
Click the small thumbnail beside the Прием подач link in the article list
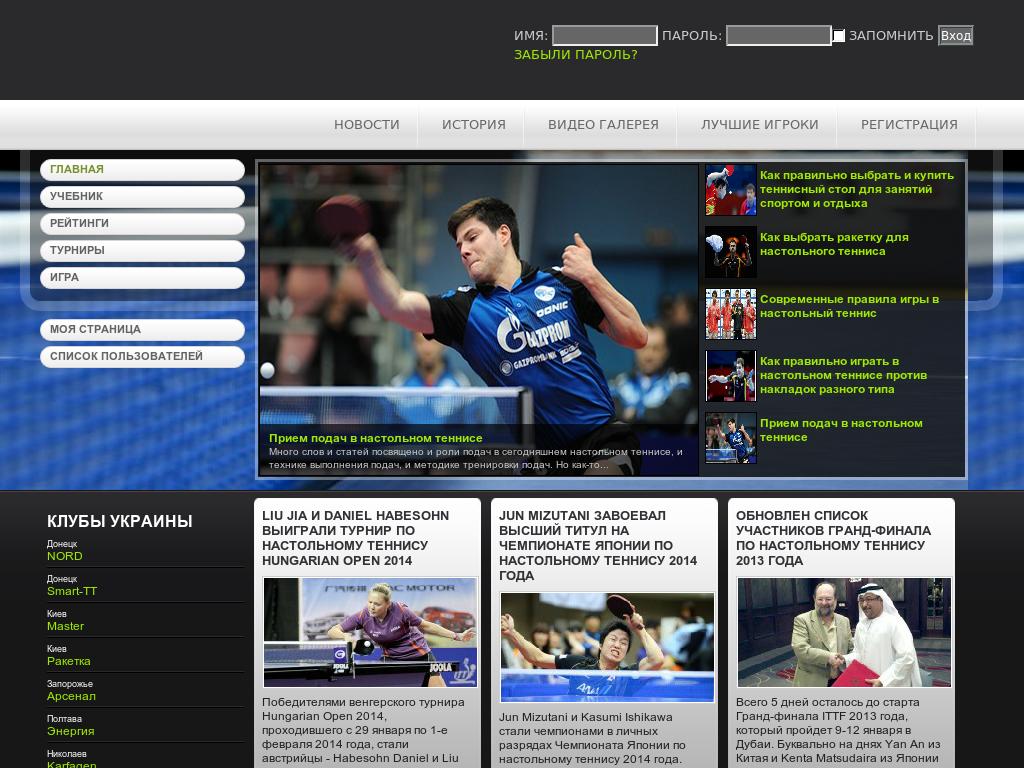(x=731, y=438)
